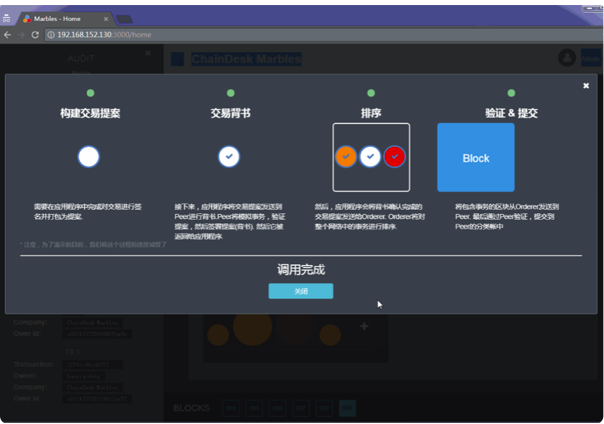Click the blue Block square
The image size is (604, 424).
click(476, 158)
